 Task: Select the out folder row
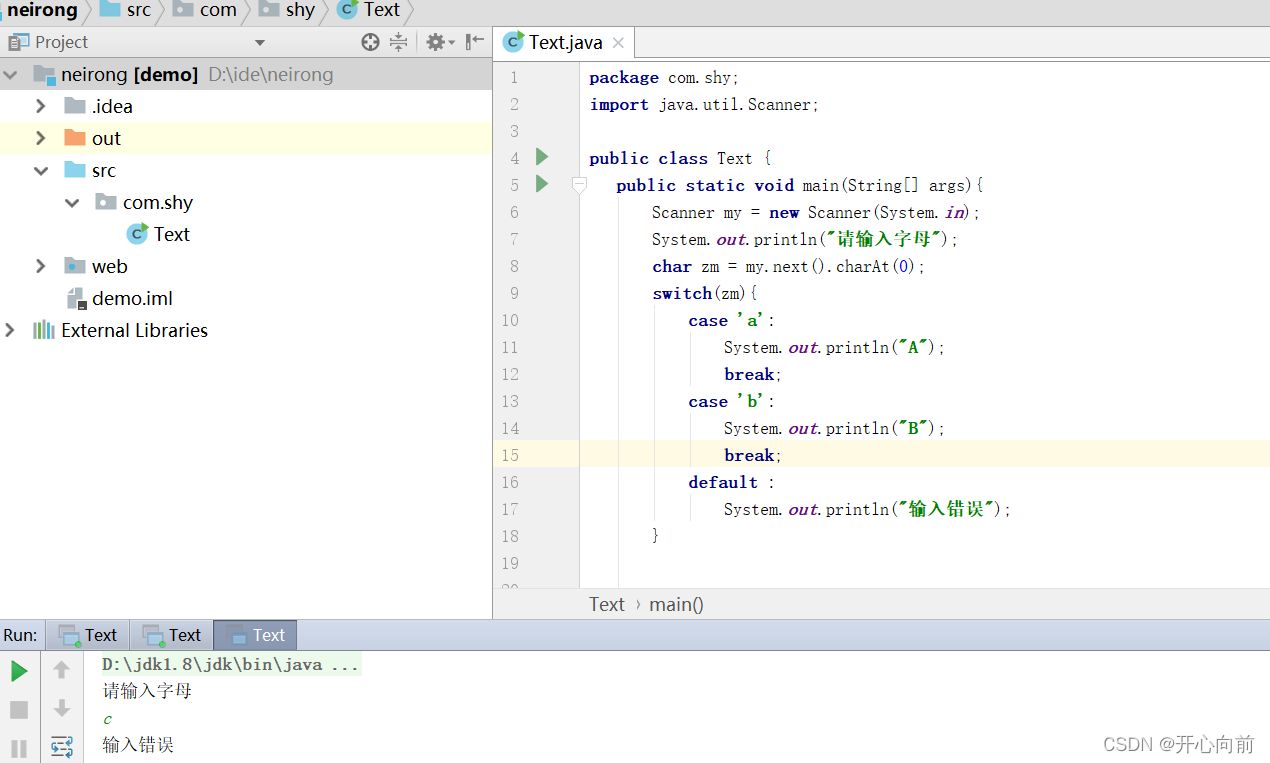pos(245,138)
